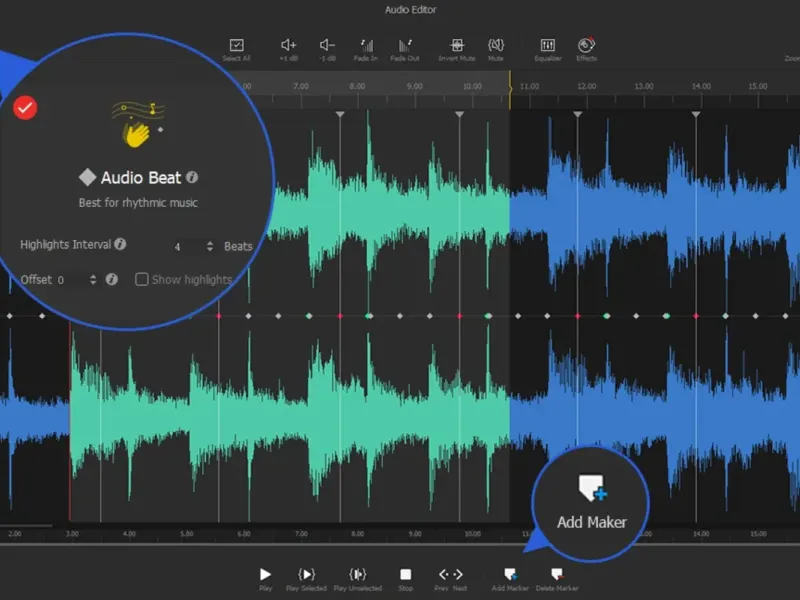
Task: Click 13.00 on the top time ruler
Action: [x=644, y=86]
